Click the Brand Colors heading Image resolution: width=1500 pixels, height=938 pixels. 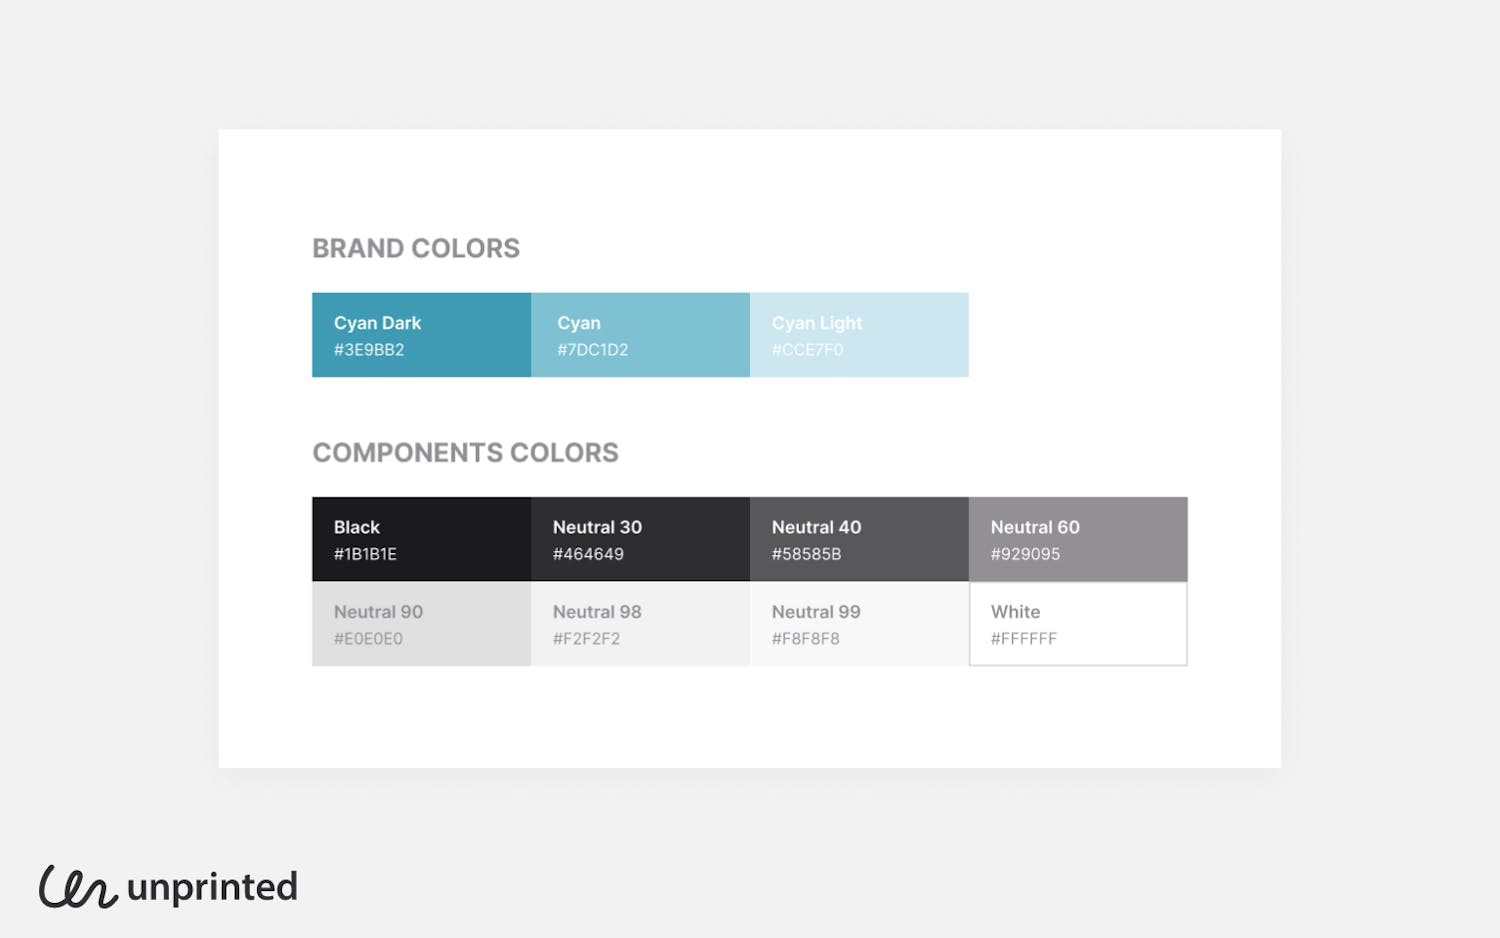click(416, 248)
